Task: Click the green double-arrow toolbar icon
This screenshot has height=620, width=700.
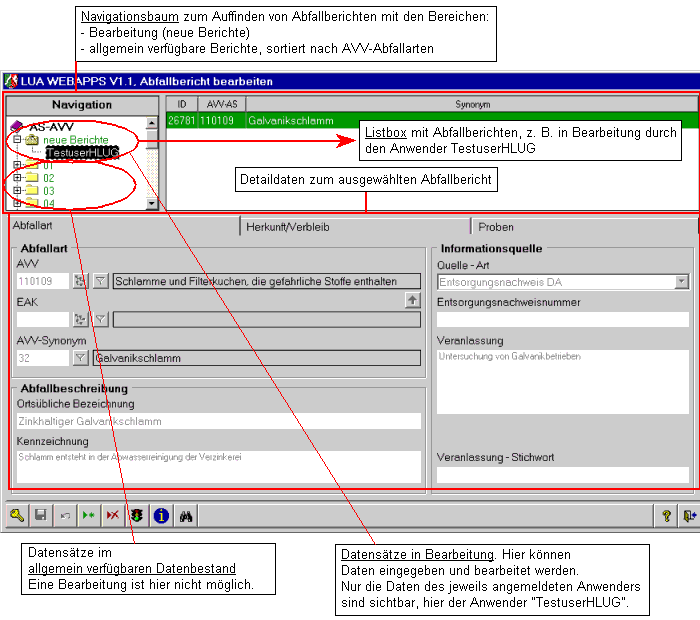Action: (89, 515)
